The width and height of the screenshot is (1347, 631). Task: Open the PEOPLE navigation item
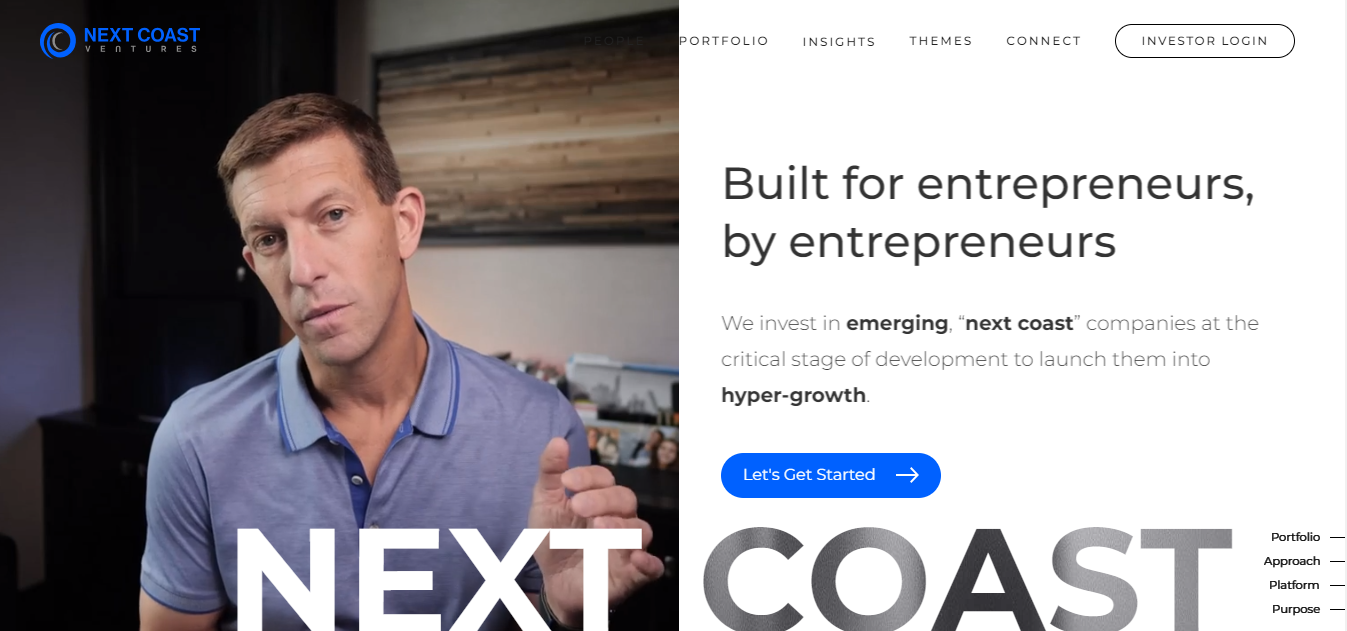point(615,41)
